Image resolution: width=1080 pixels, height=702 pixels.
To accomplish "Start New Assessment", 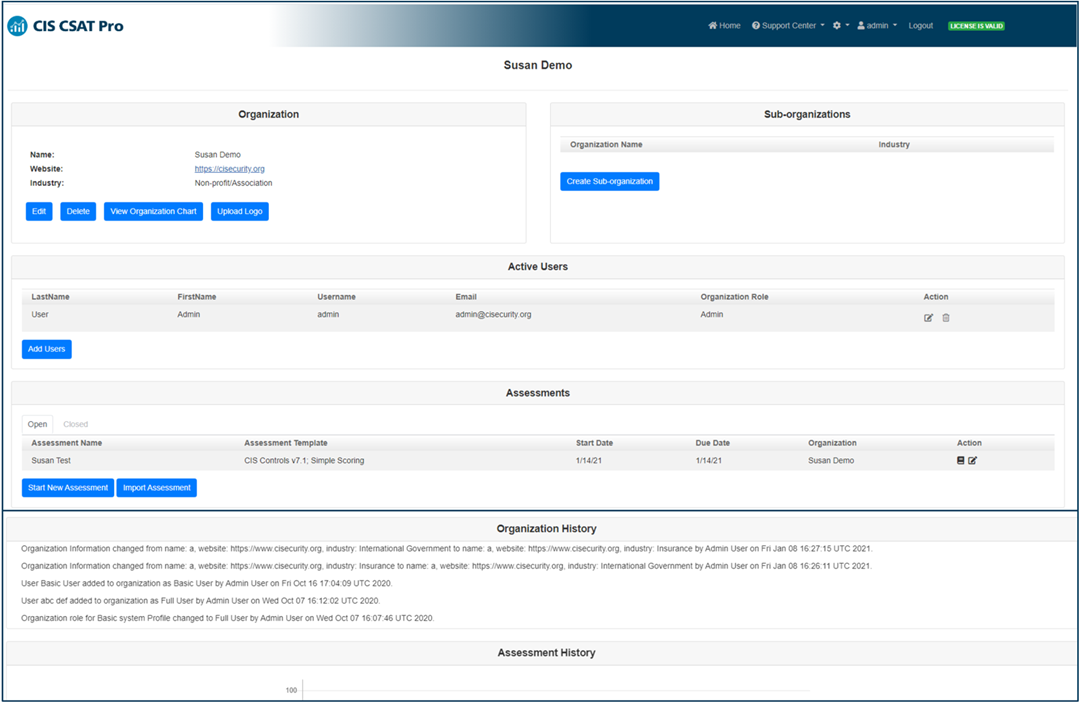I will 67,487.
